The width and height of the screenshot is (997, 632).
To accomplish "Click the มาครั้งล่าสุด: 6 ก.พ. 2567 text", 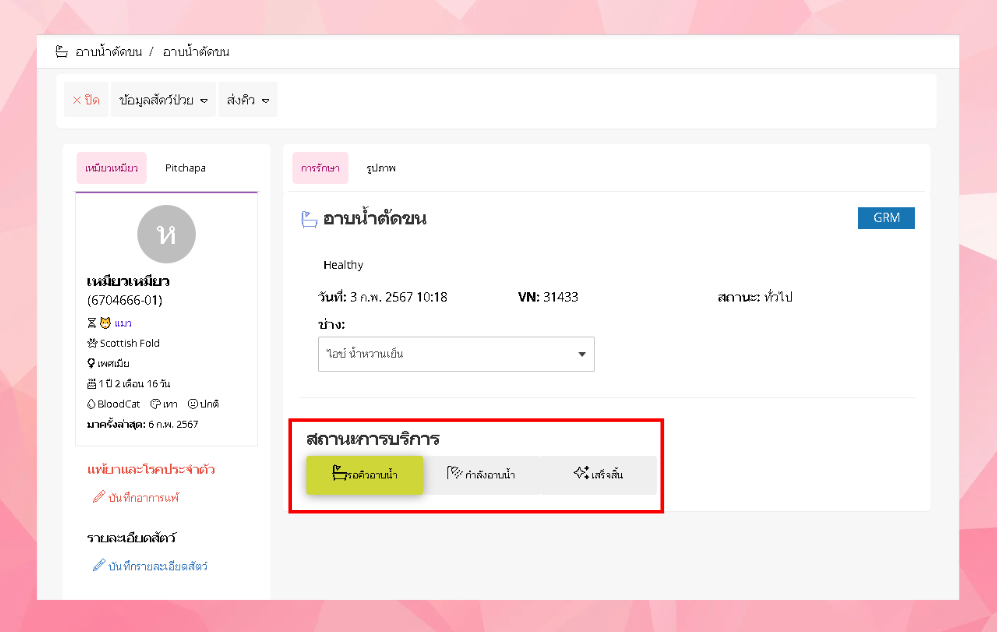I will 142,424.
